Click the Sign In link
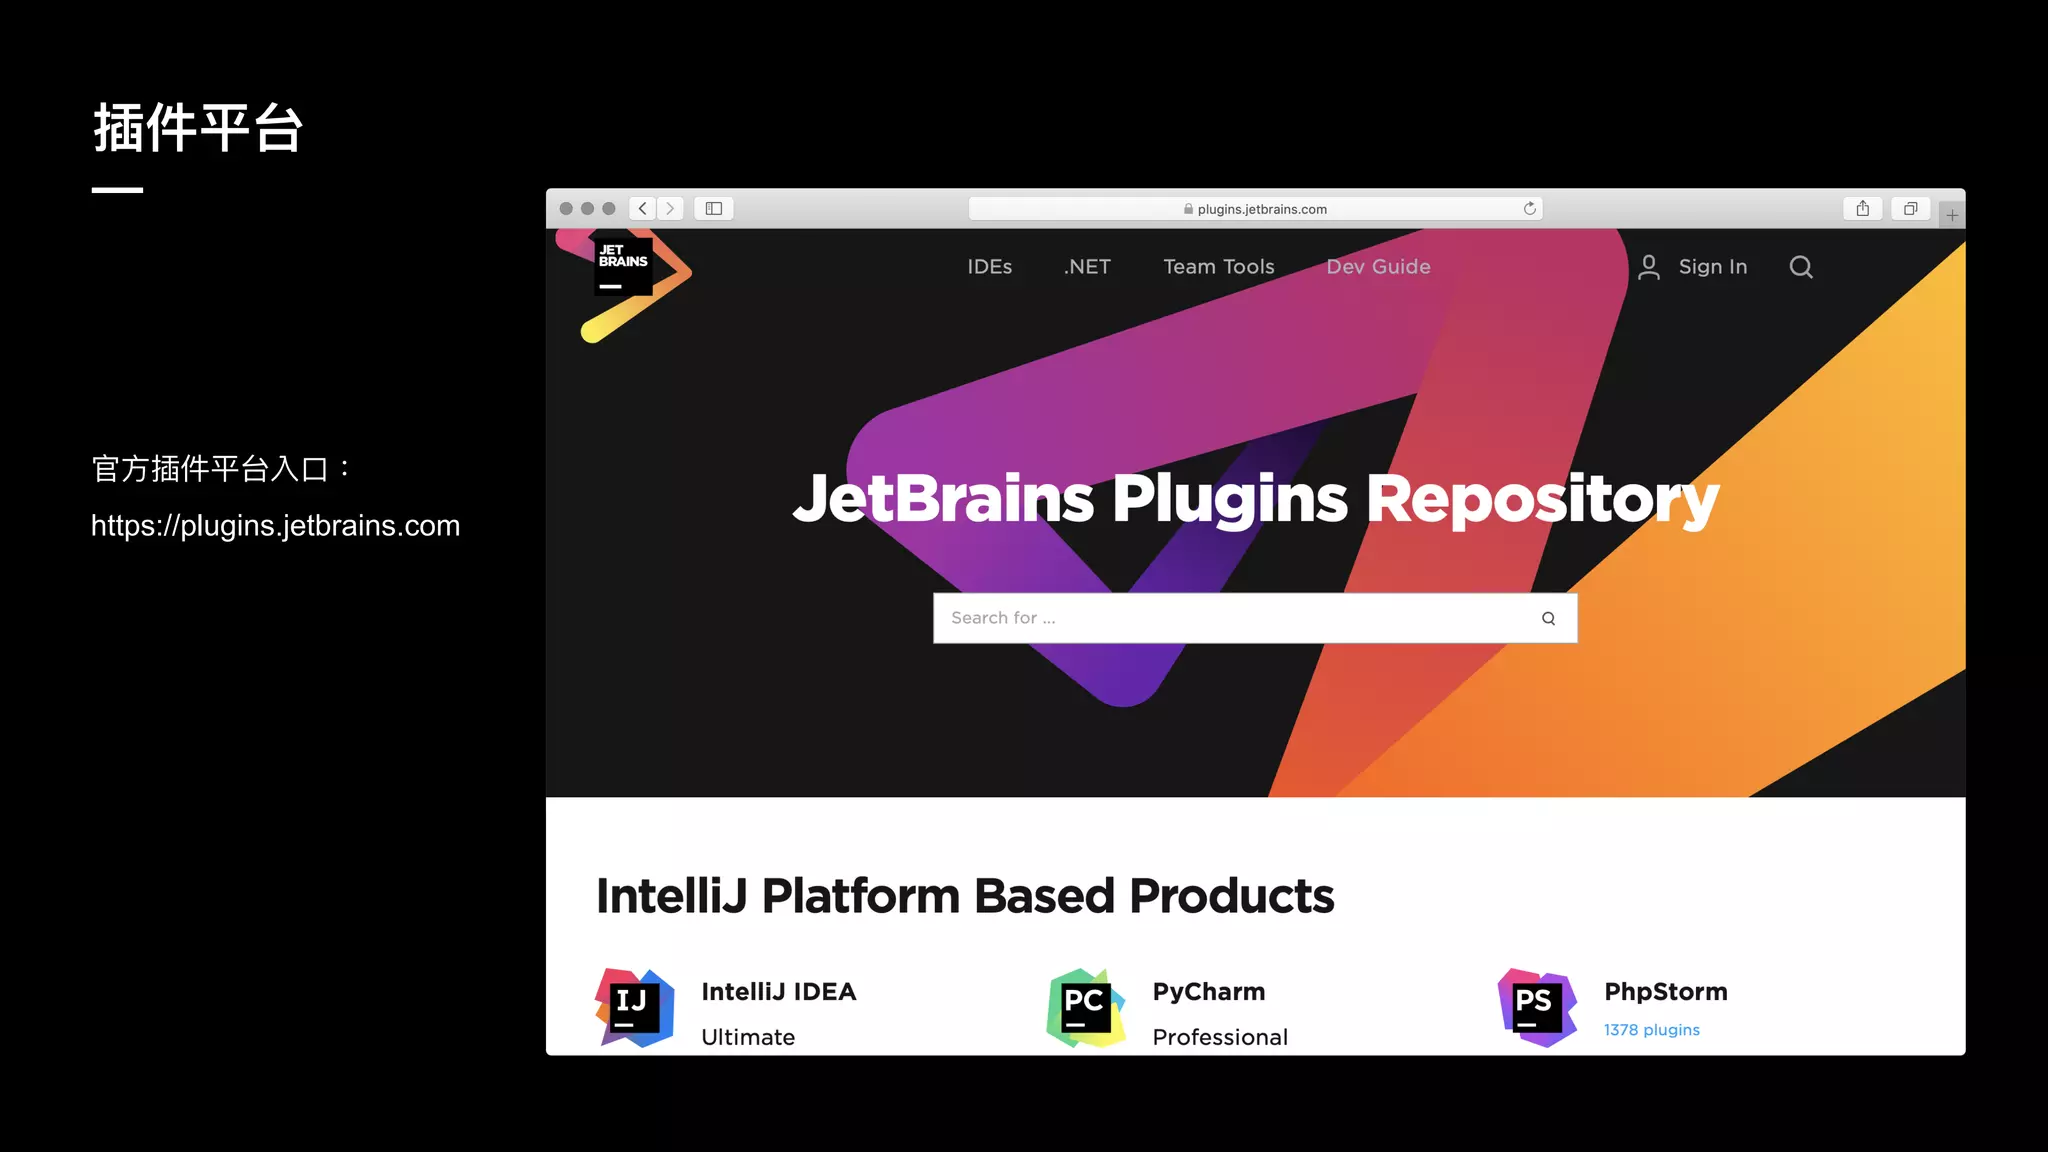 point(1713,267)
